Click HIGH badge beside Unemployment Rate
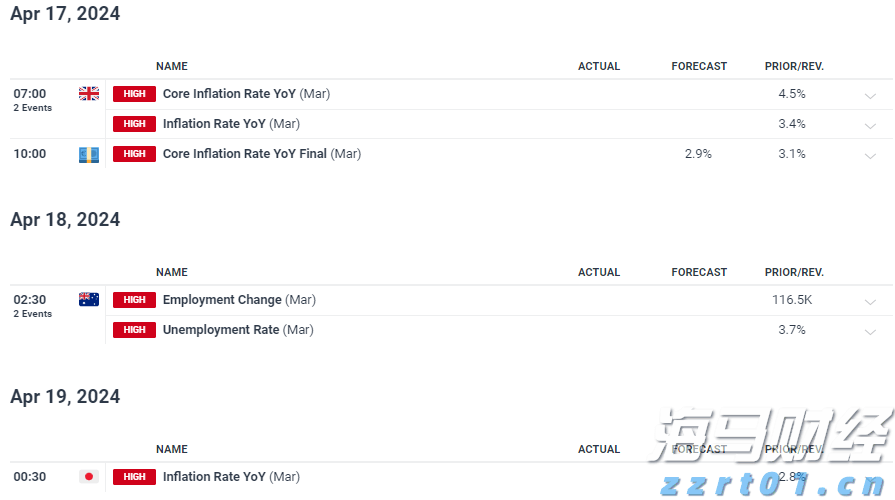The height and width of the screenshot is (500, 895). pyautogui.click(x=134, y=330)
